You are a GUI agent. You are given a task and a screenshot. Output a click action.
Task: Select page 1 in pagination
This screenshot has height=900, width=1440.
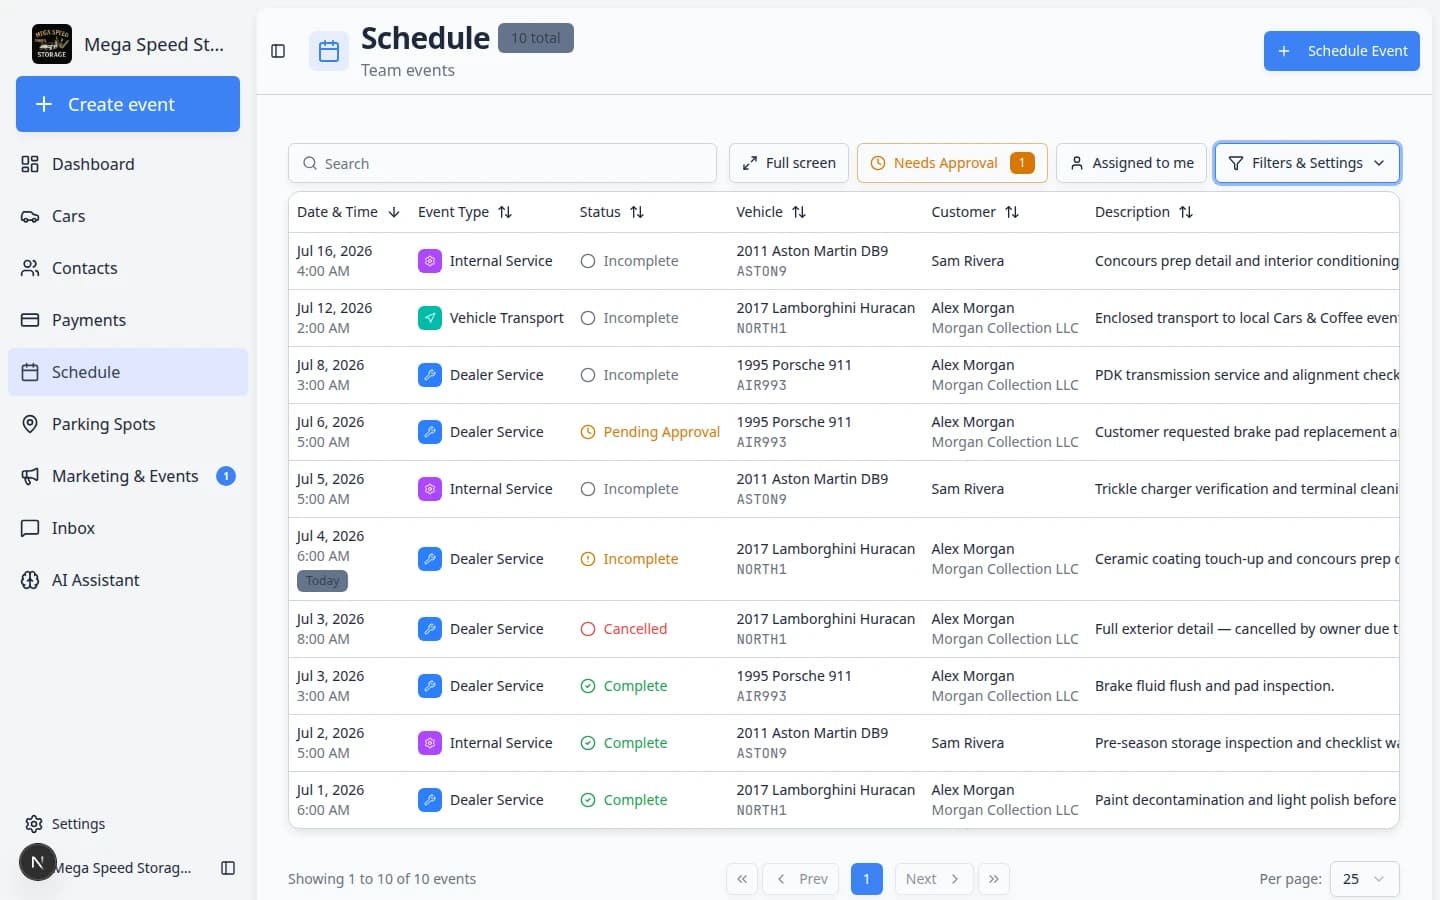point(866,879)
